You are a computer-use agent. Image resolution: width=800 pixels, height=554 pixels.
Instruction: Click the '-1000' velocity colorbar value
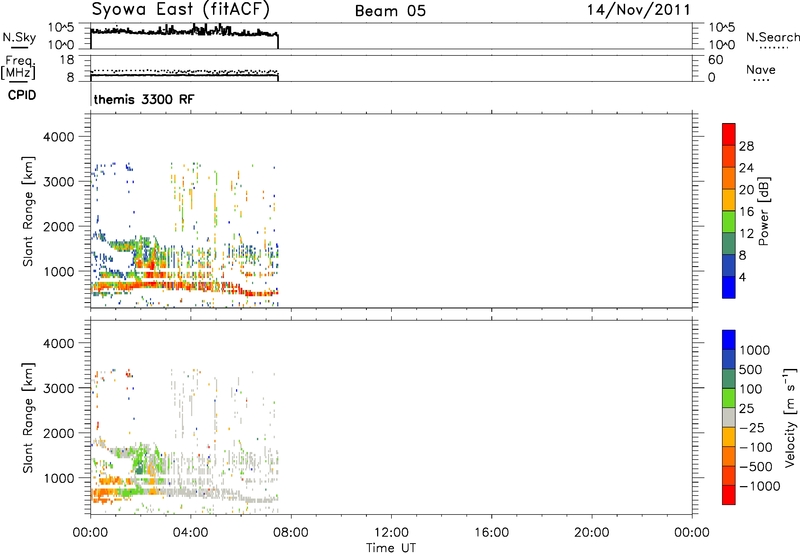(760, 486)
